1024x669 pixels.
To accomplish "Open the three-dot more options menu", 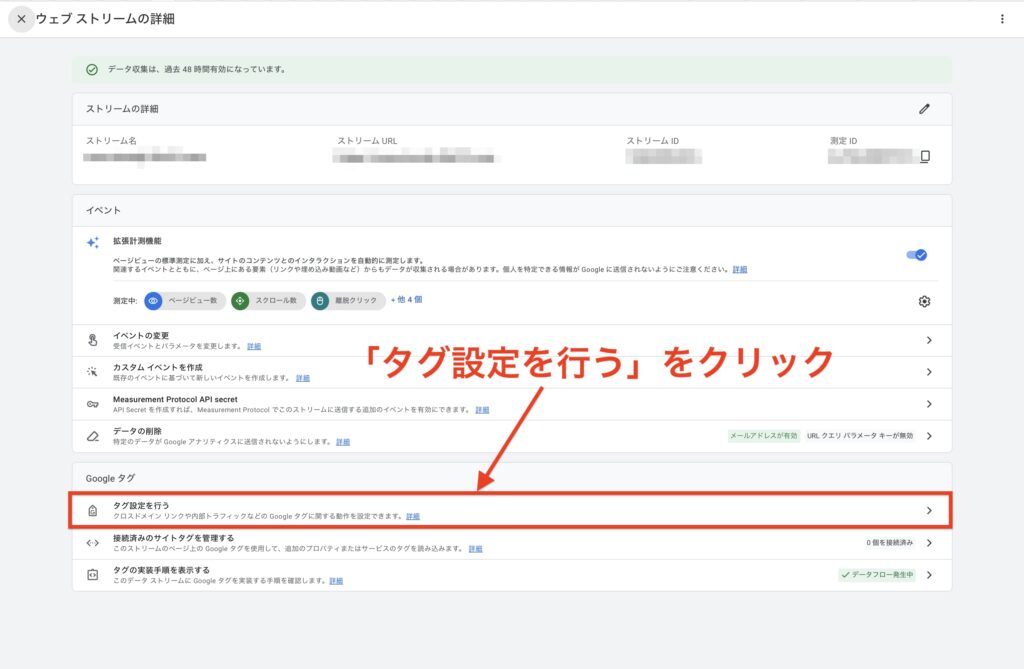I will (1002, 19).
